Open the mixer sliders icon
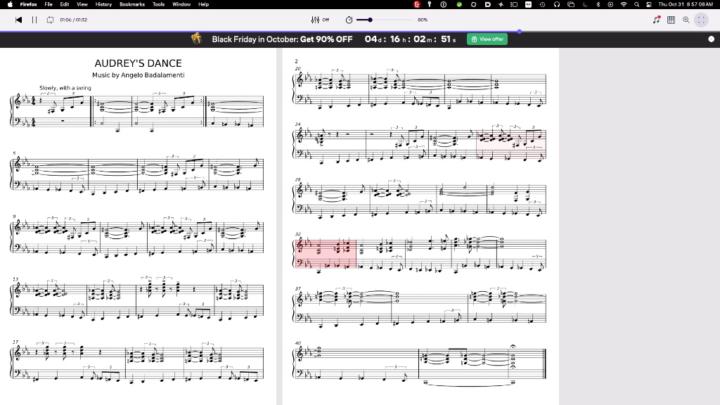720x405 pixels. pos(315,20)
